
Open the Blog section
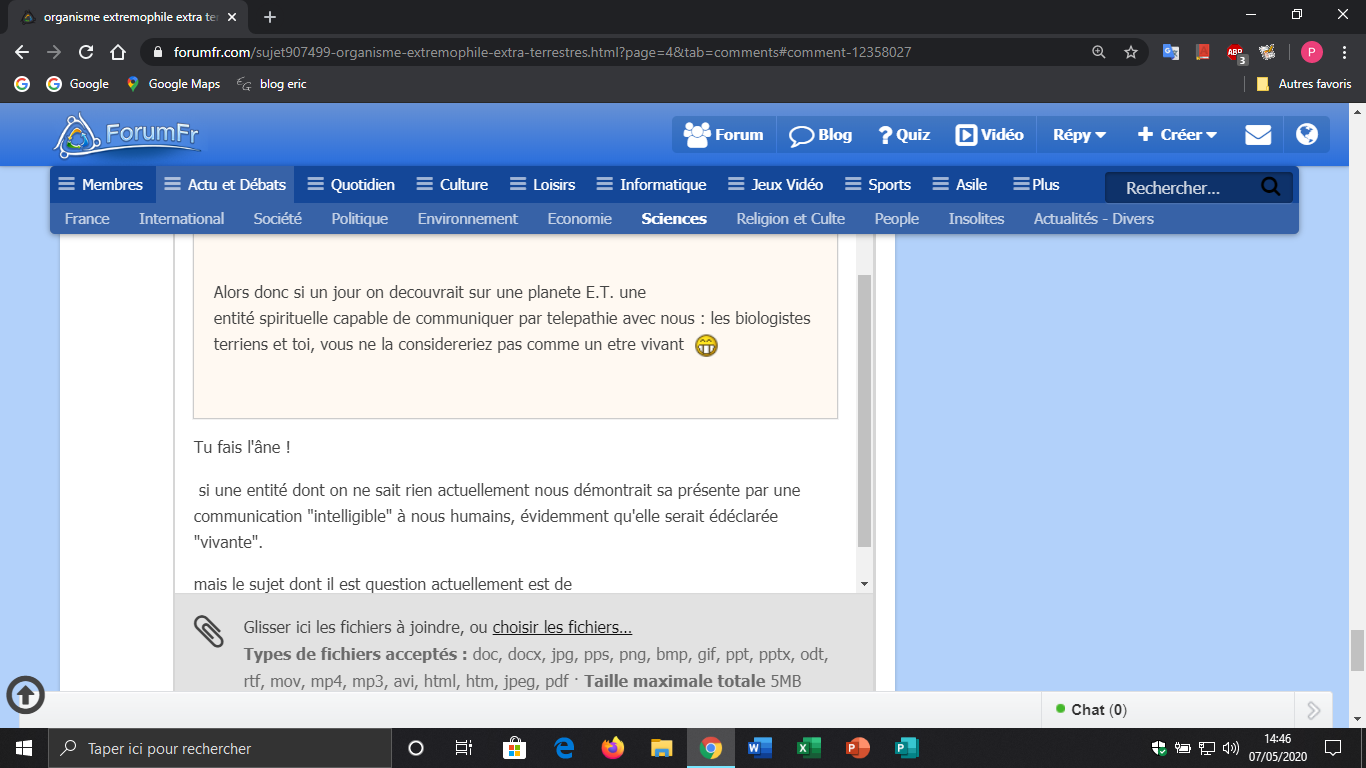[x=821, y=135]
